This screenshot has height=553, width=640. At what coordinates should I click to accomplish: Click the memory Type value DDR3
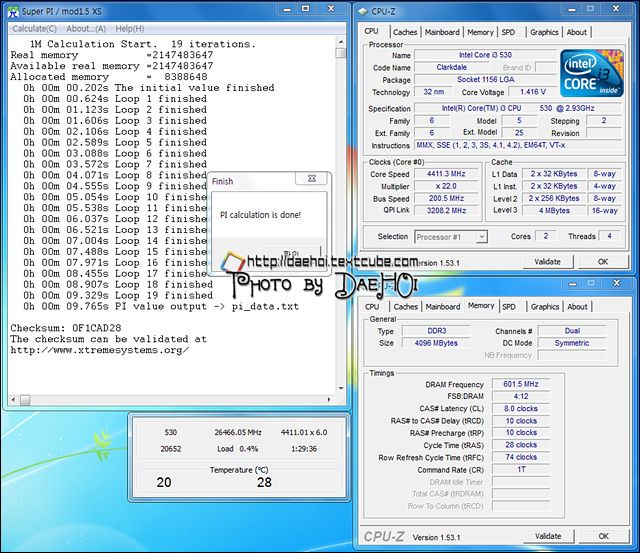(x=436, y=331)
